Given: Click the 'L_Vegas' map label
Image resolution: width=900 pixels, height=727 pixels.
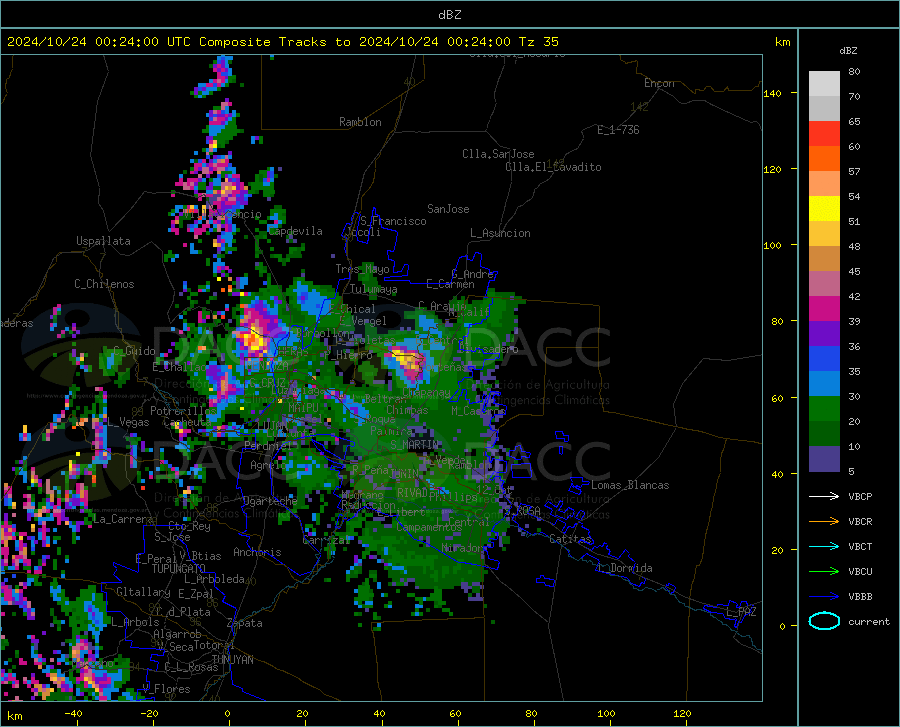Looking at the screenshot, I should 128,422.
